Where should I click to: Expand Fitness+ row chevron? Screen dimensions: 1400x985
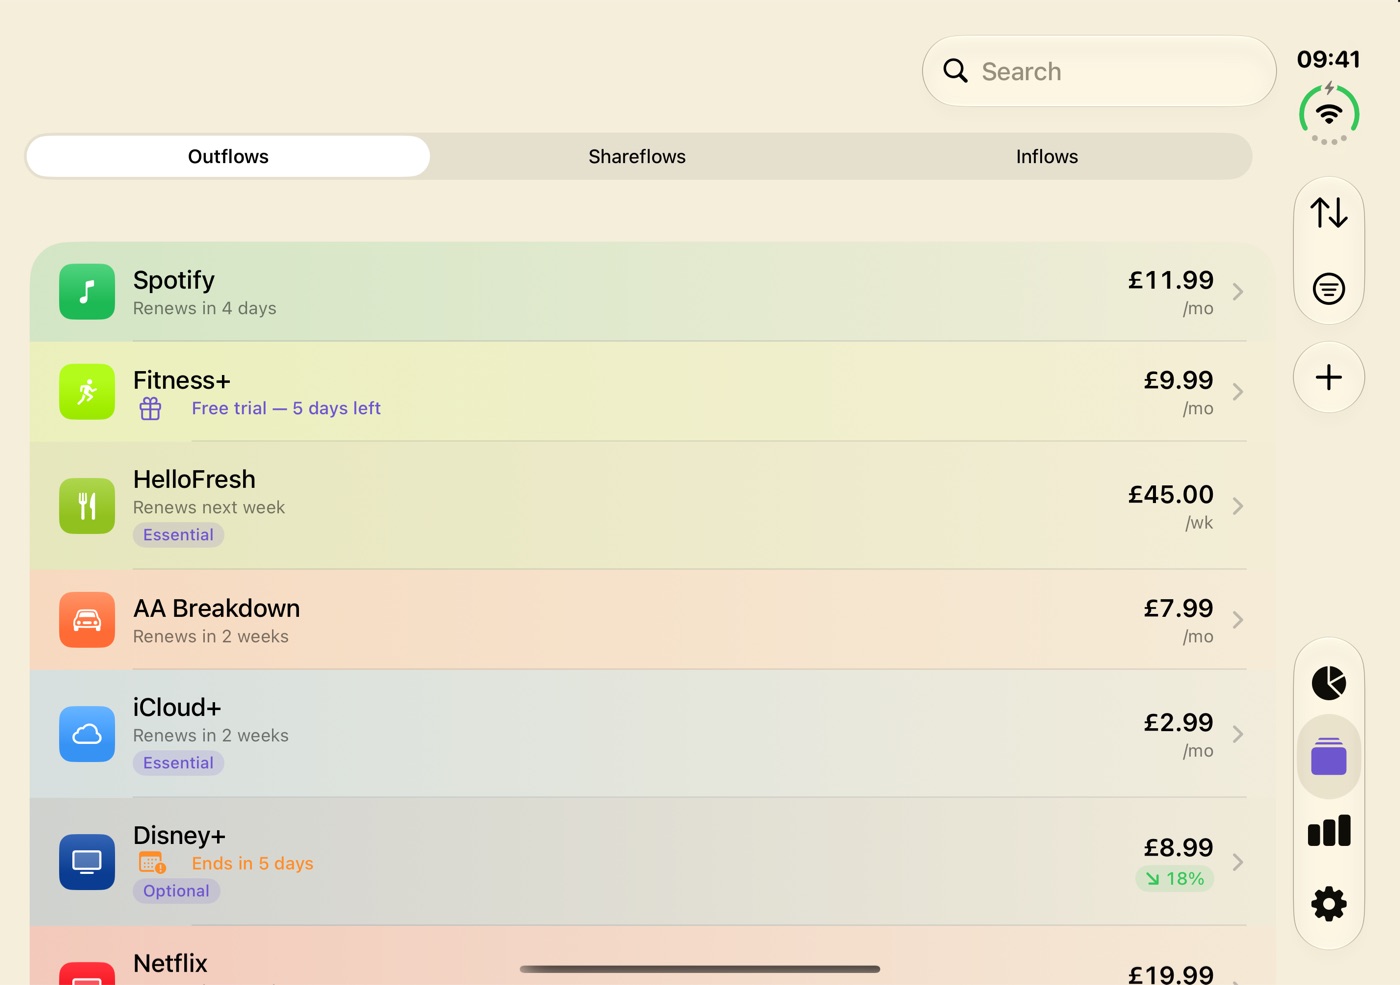pyautogui.click(x=1238, y=392)
